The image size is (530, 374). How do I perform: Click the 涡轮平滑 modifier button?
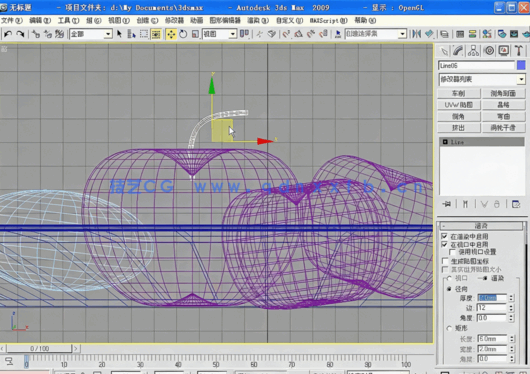[x=503, y=128]
